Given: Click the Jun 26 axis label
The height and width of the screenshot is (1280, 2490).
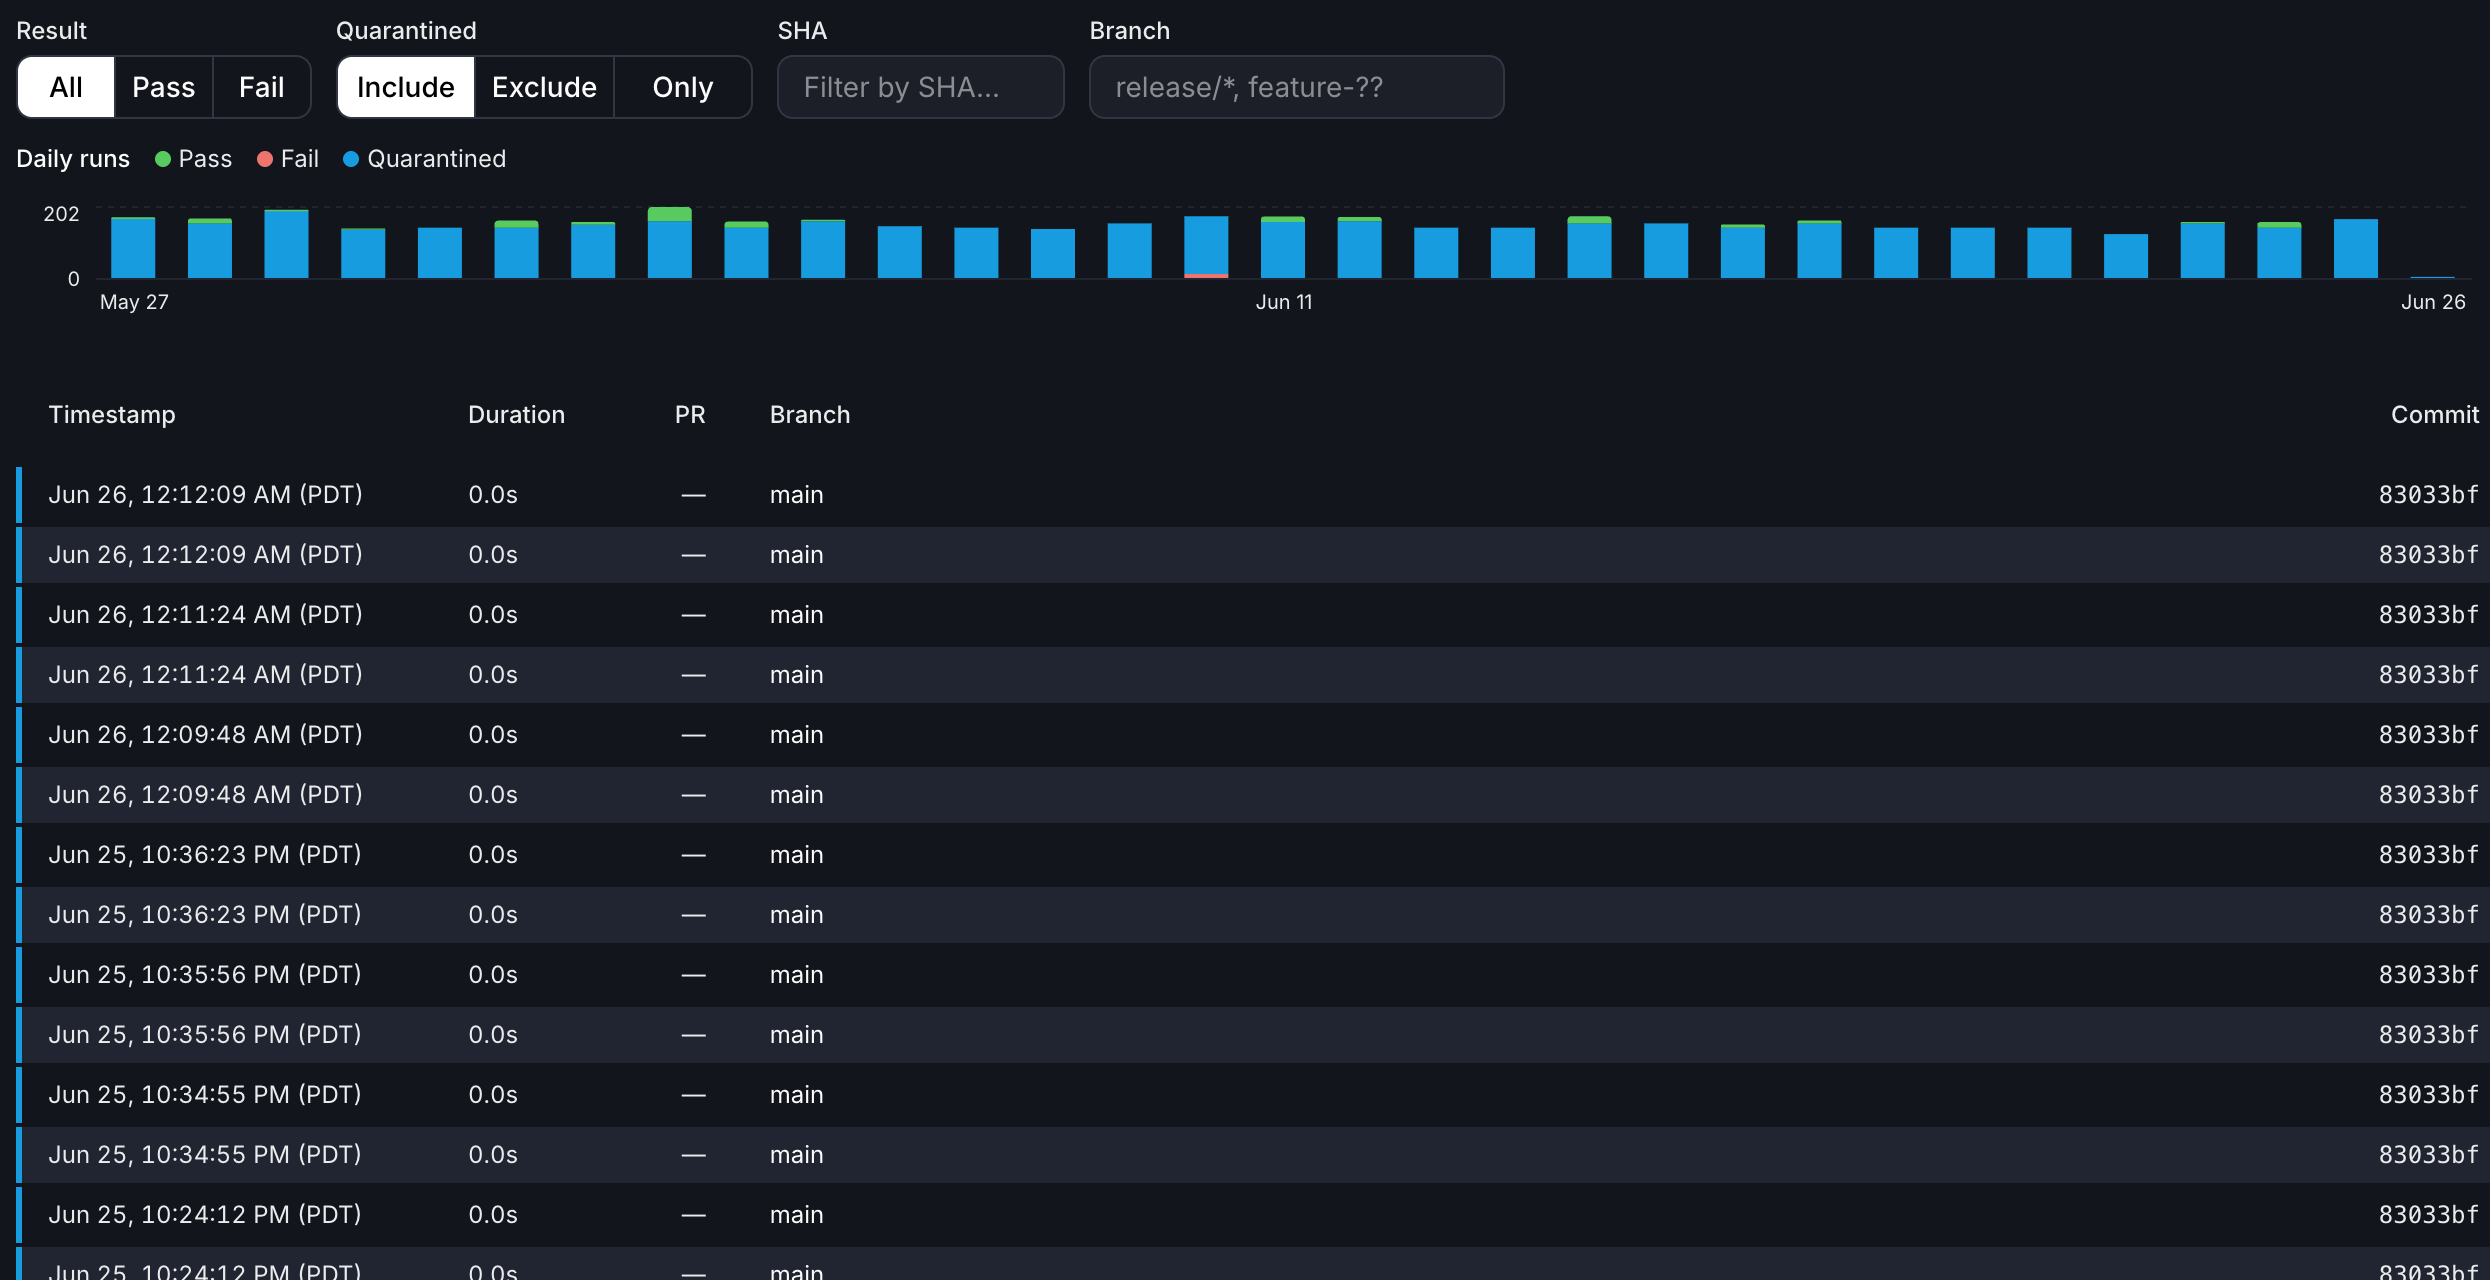Looking at the screenshot, I should pyautogui.click(x=2433, y=302).
